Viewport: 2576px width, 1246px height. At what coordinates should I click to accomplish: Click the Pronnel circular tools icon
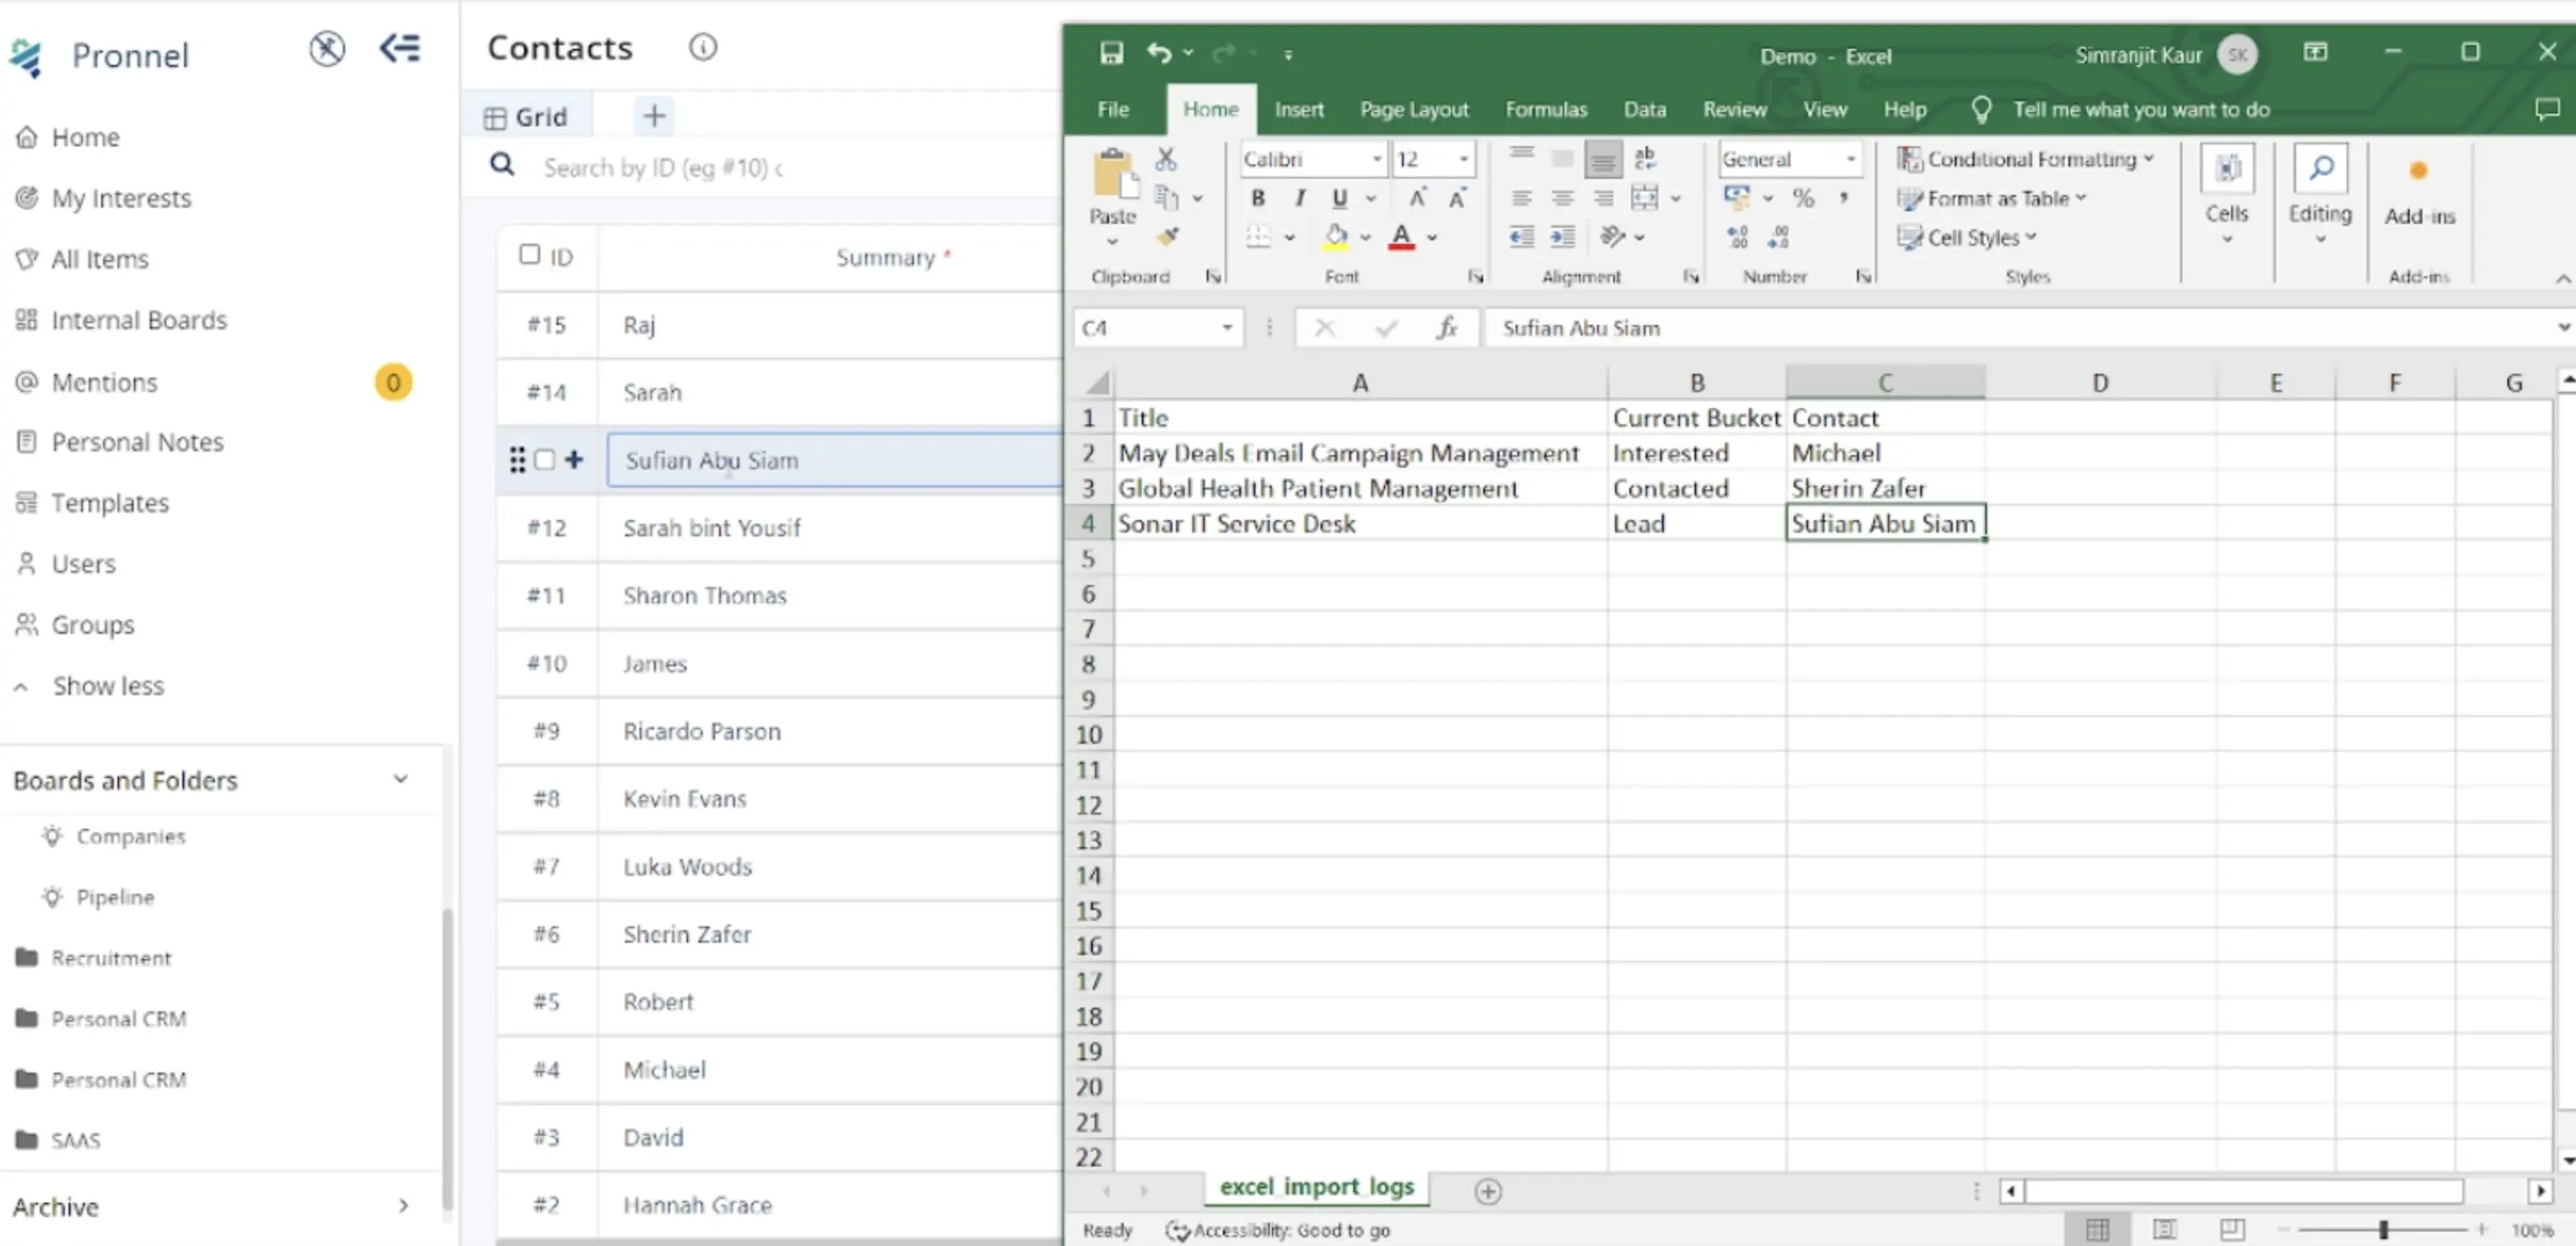point(327,48)
